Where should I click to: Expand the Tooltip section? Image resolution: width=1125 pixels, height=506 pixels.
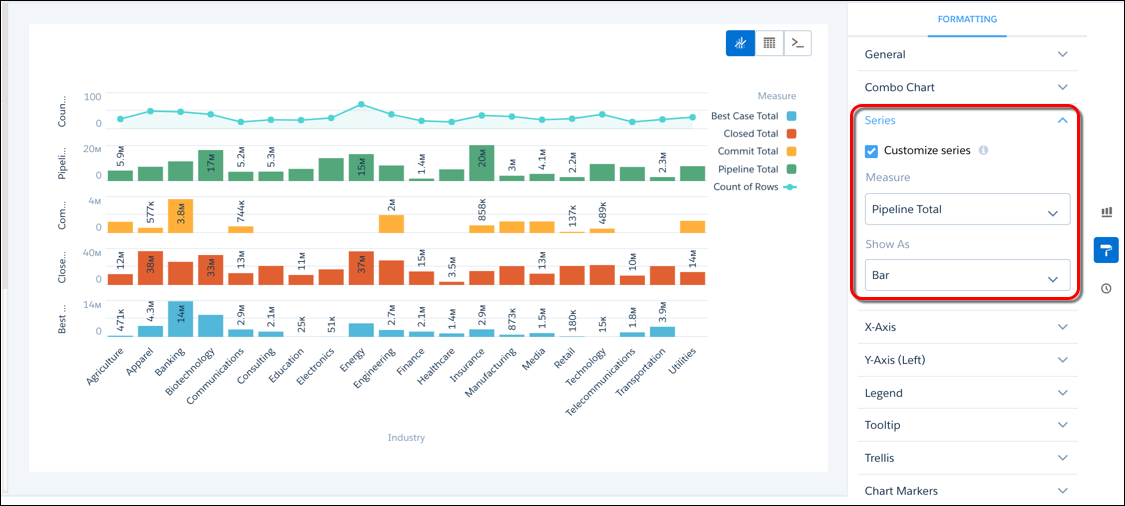[966, 425]
